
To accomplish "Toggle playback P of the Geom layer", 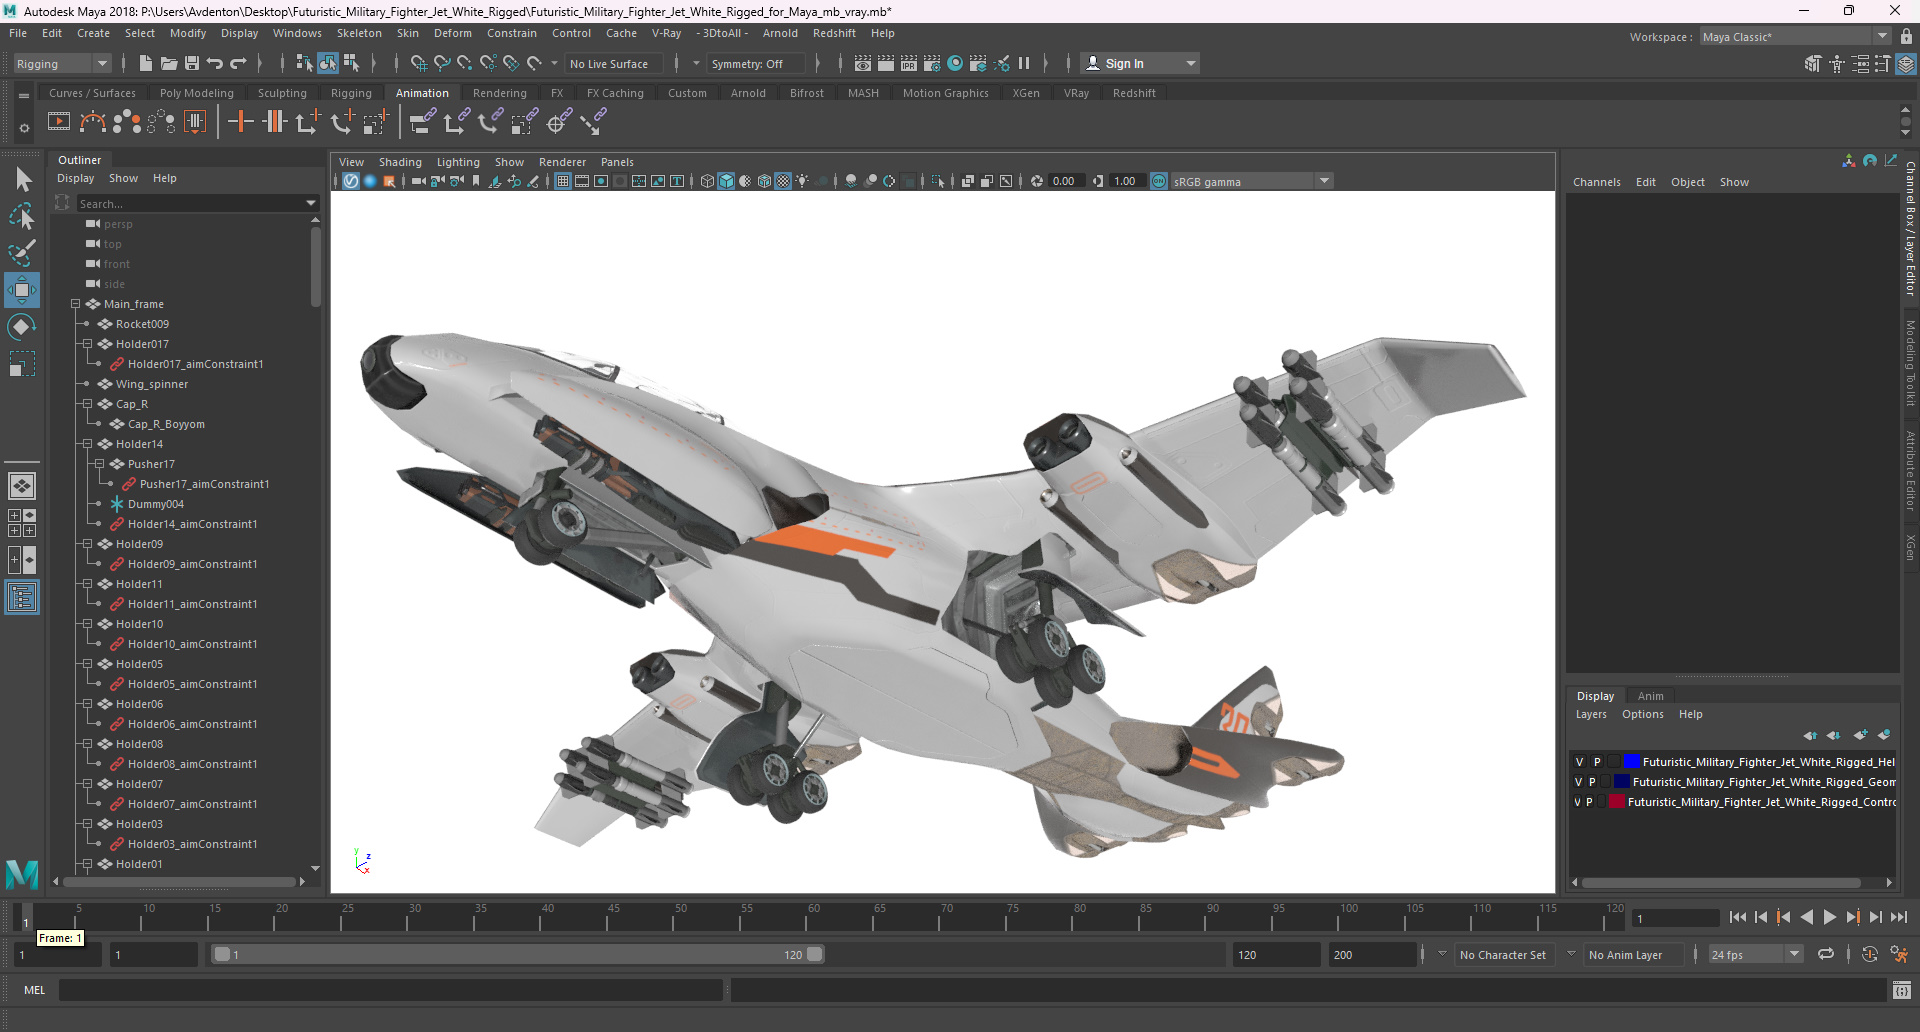I will click(1592, 782).
